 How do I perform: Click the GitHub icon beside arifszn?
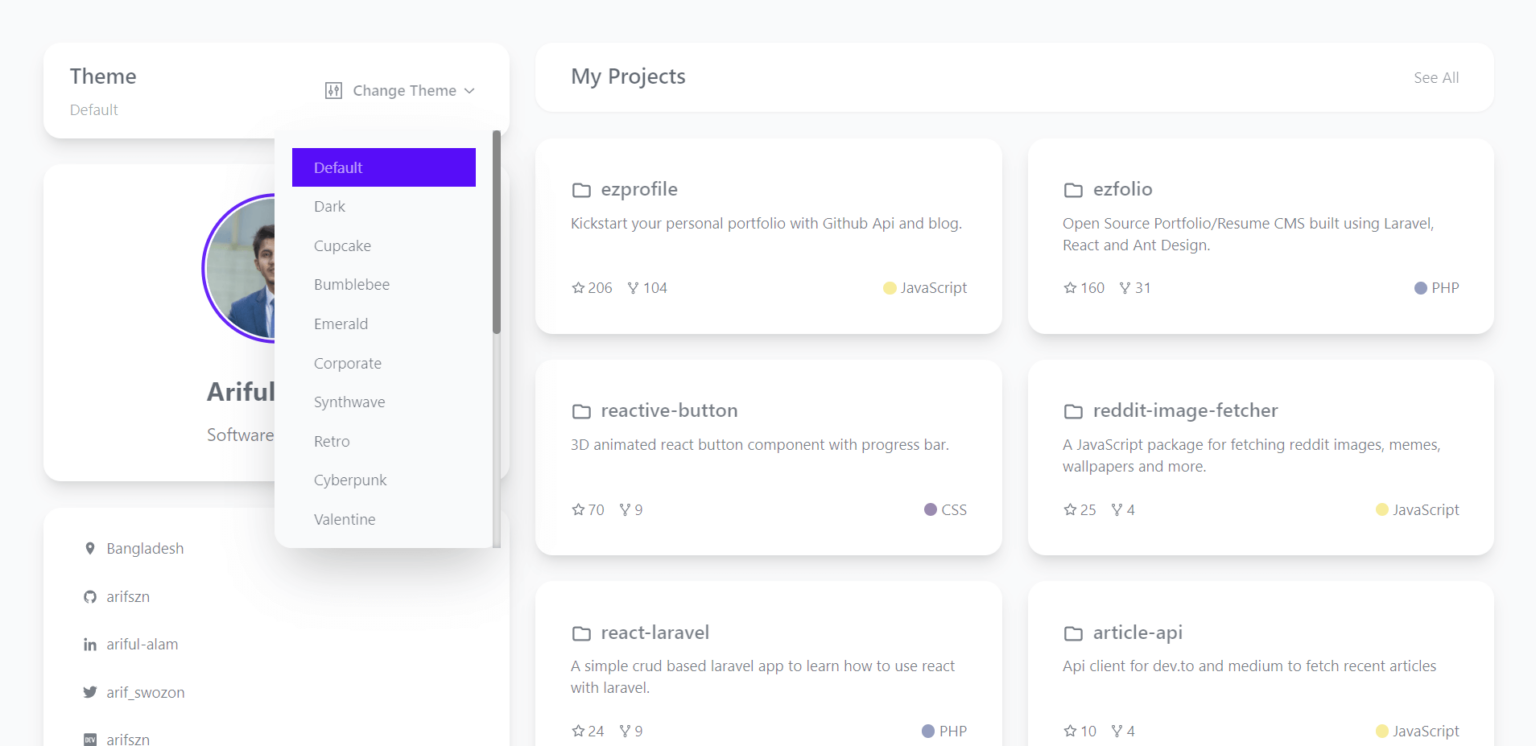(90, 596)
